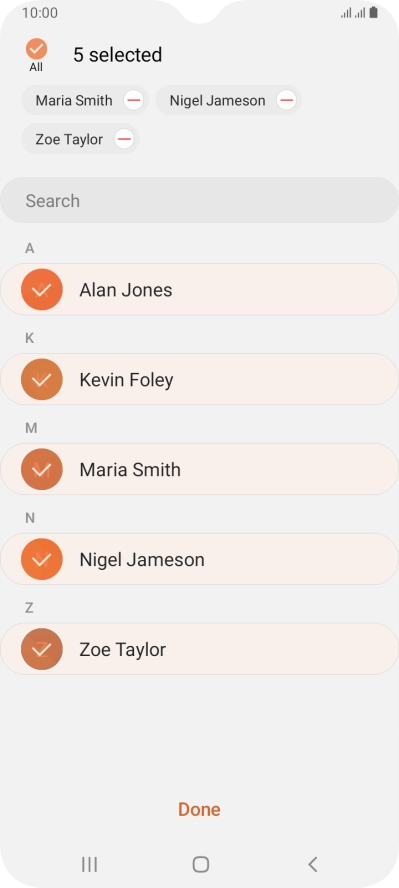Uncheck Kevin Foley avatar checkmark
The image size is (399, 888).
pyautogui.click(x=41, y=379)
